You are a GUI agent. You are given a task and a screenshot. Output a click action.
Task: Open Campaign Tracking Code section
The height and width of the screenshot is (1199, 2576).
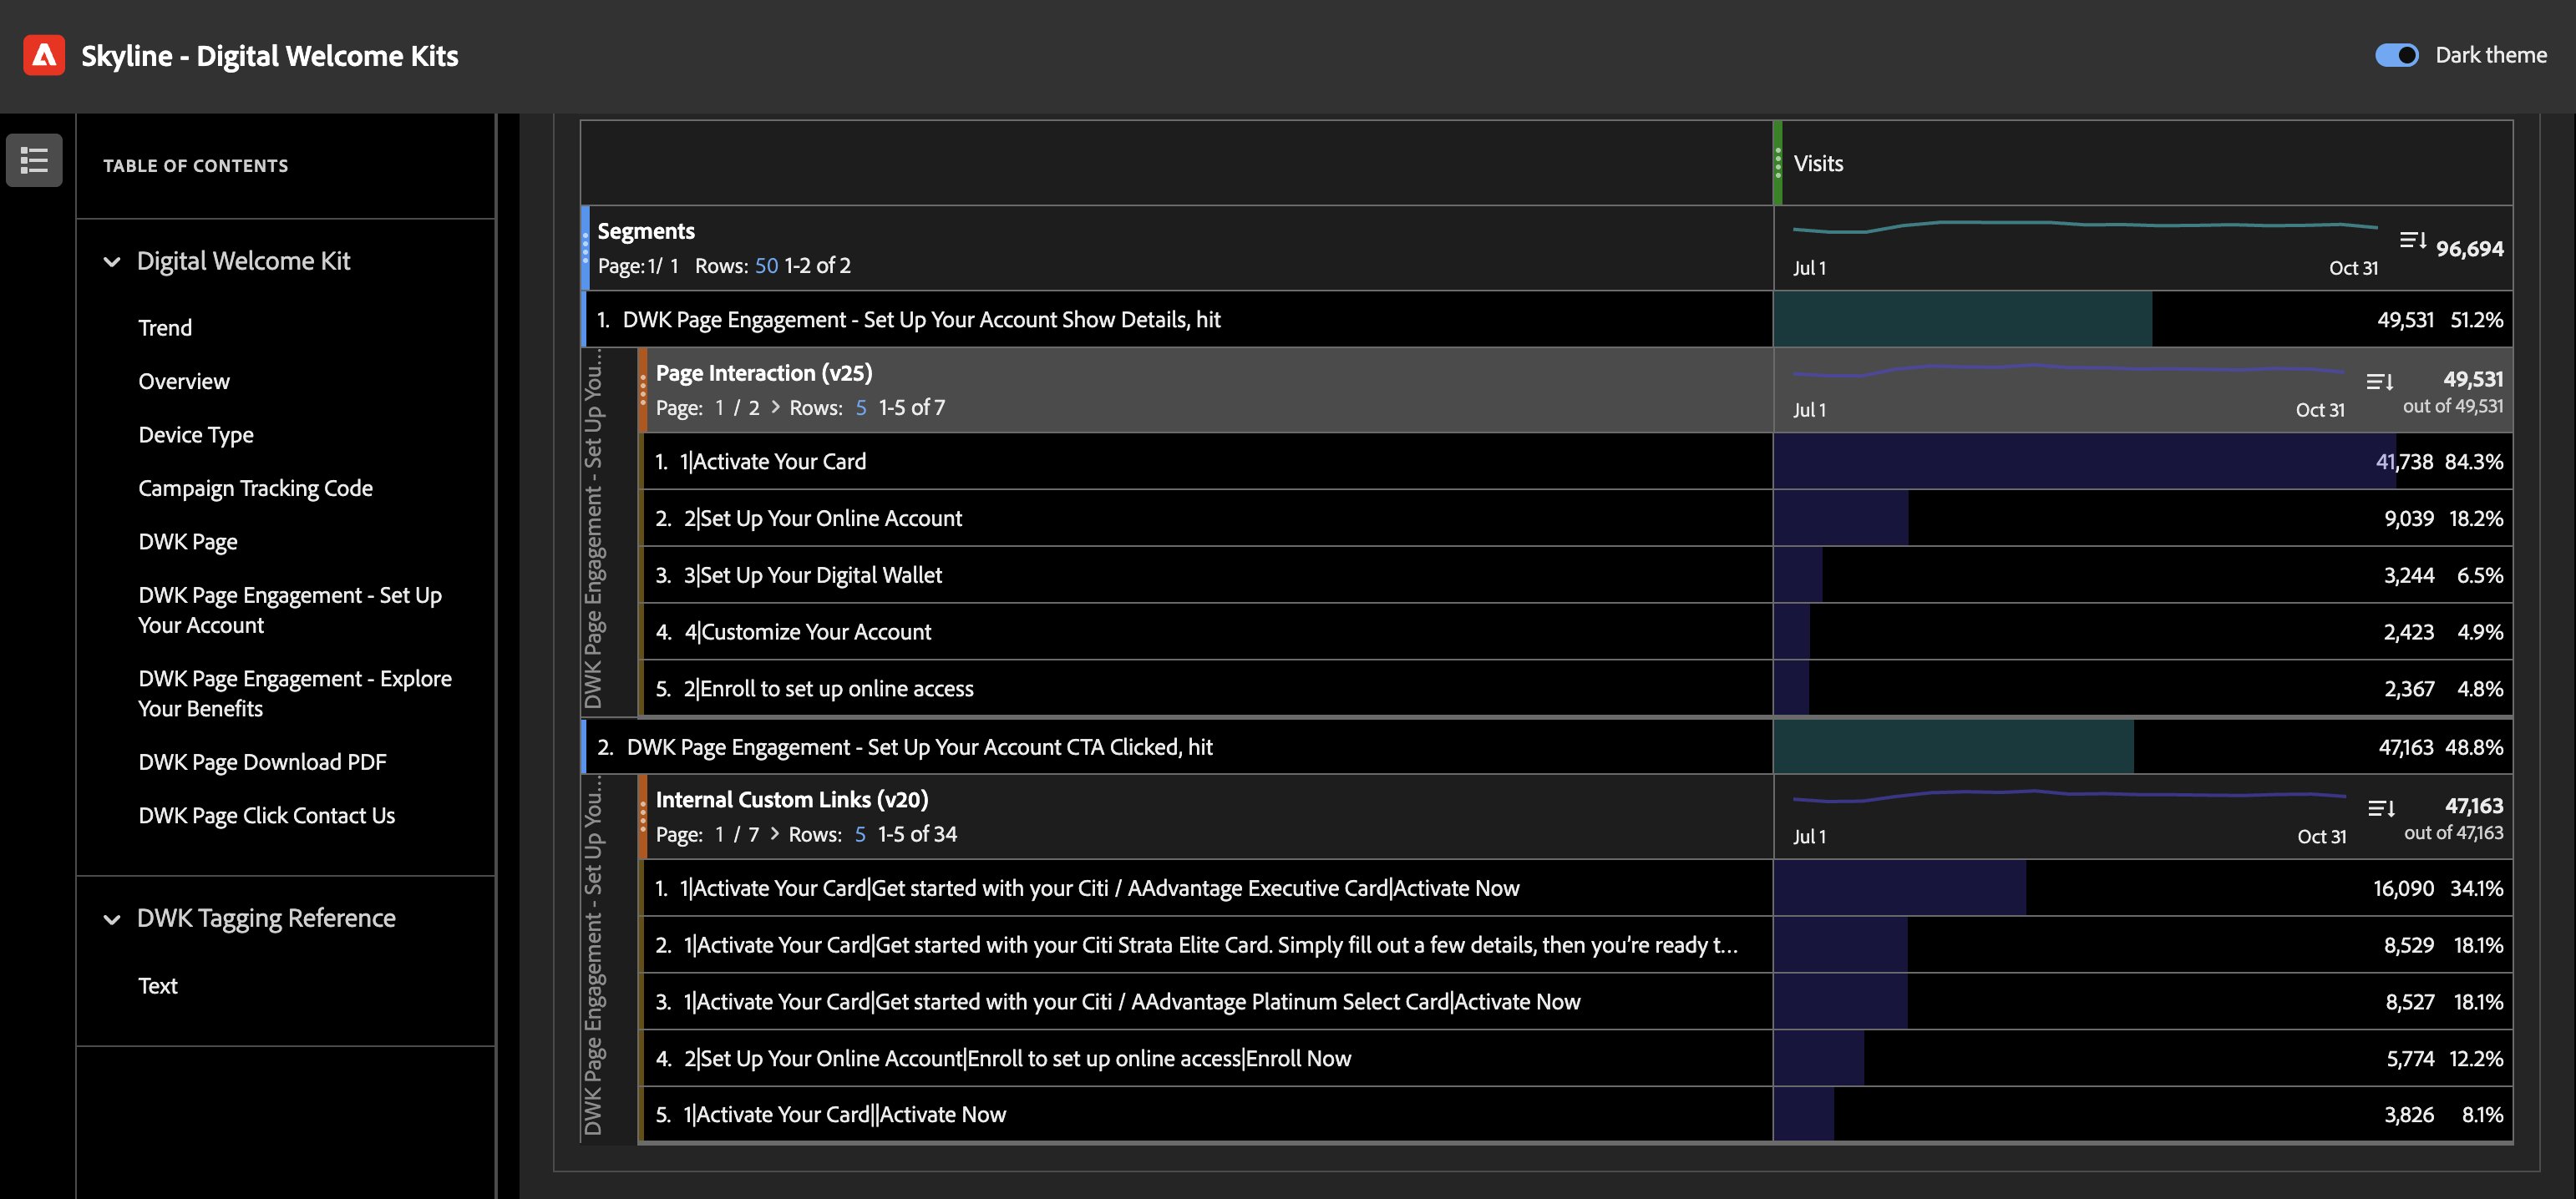click(255, 488)
